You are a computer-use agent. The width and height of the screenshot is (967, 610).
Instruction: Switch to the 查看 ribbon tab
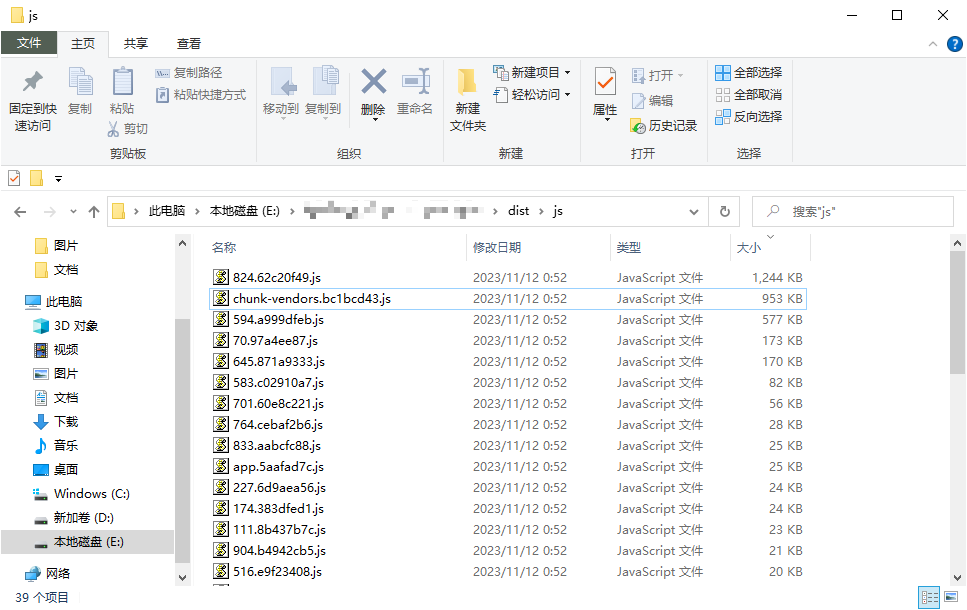pyautogui.click(x=189, y=43)
